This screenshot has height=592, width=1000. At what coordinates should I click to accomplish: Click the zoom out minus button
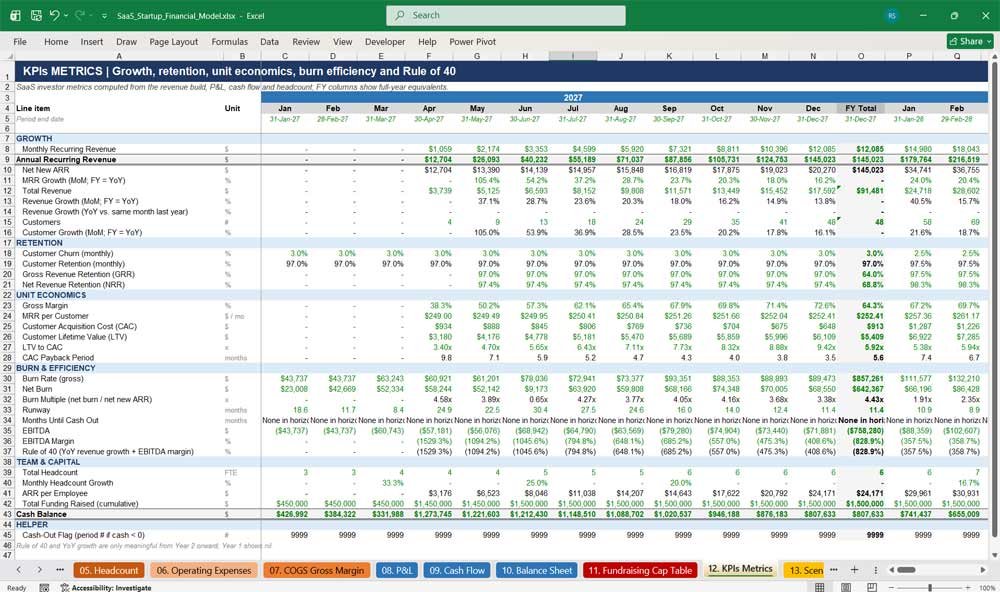pos(891,588)
